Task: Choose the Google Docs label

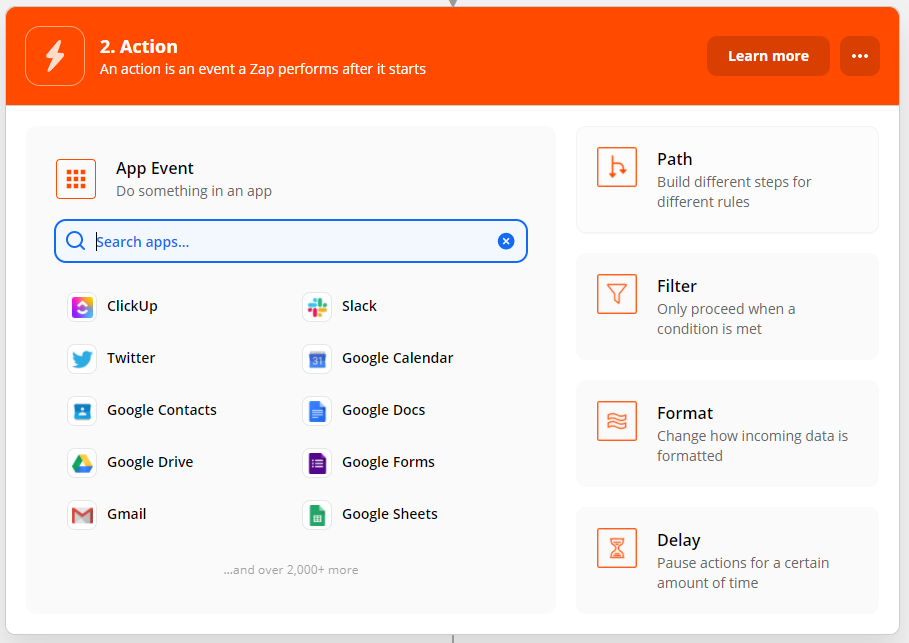Action: click(383, 410)
